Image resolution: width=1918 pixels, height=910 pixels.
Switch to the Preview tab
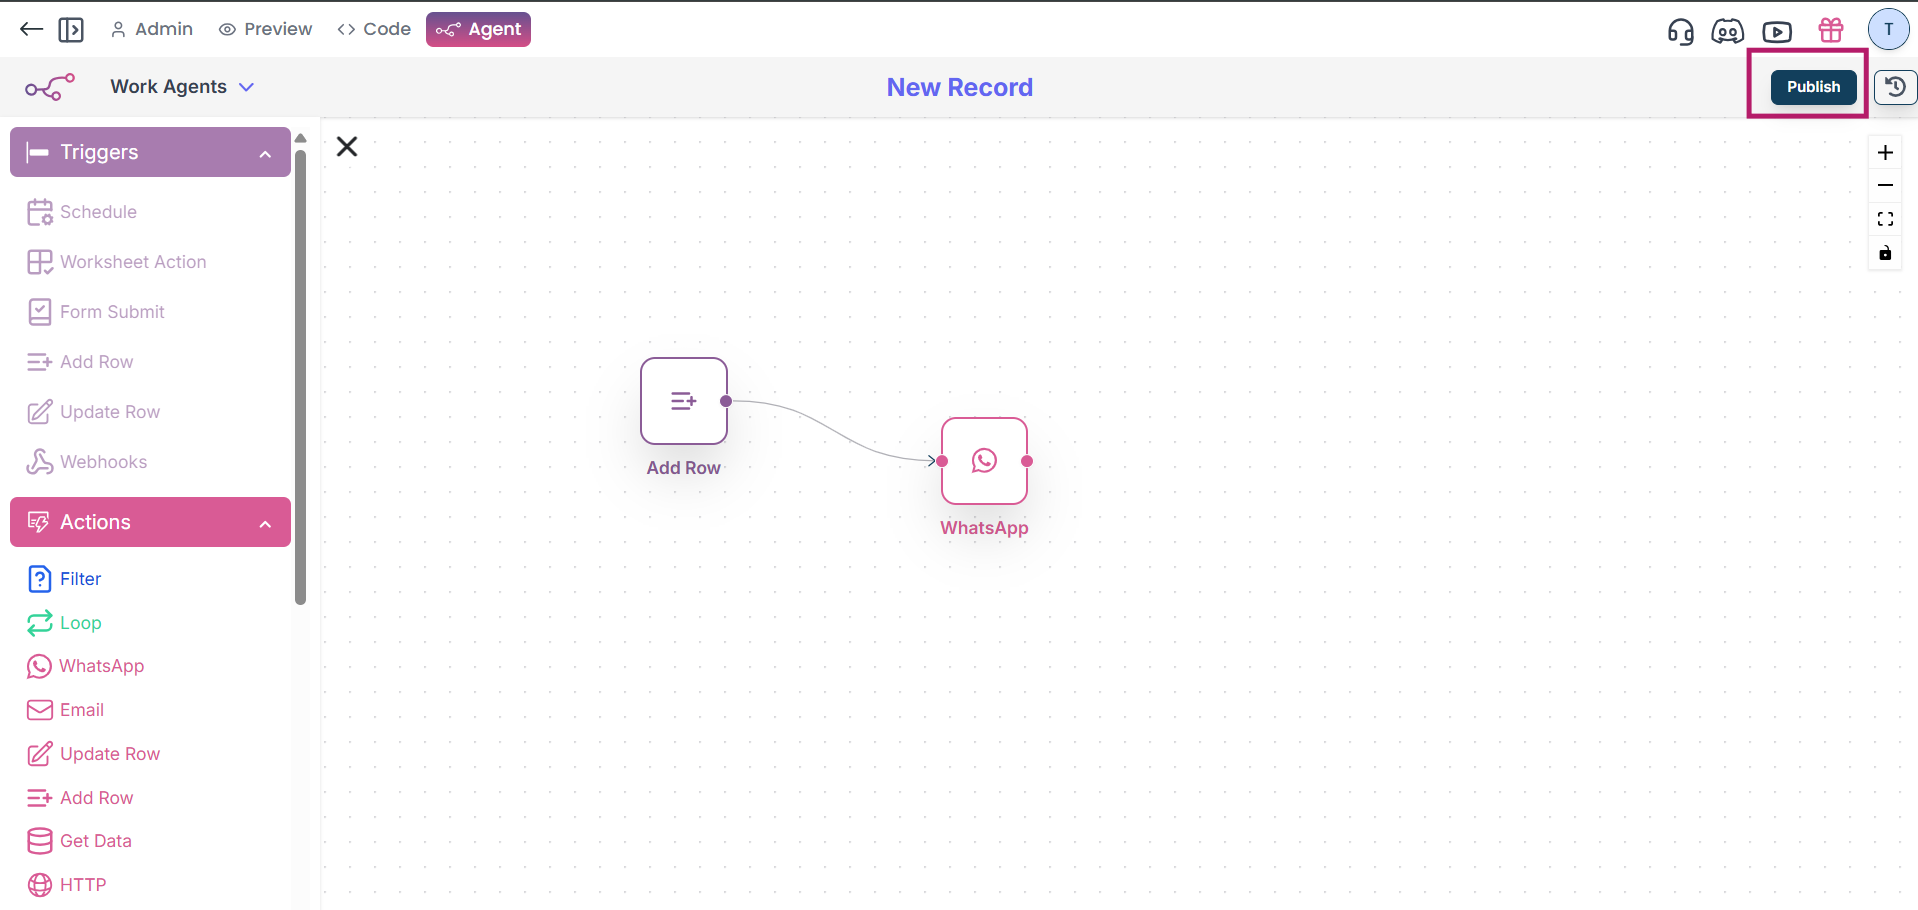(266, 29)
